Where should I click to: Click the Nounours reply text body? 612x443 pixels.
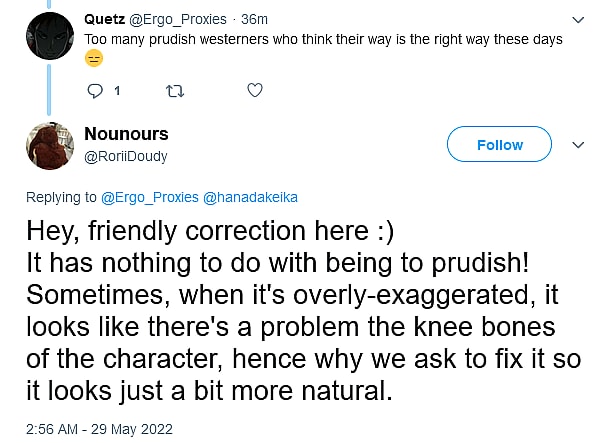[x=300, y=311]
